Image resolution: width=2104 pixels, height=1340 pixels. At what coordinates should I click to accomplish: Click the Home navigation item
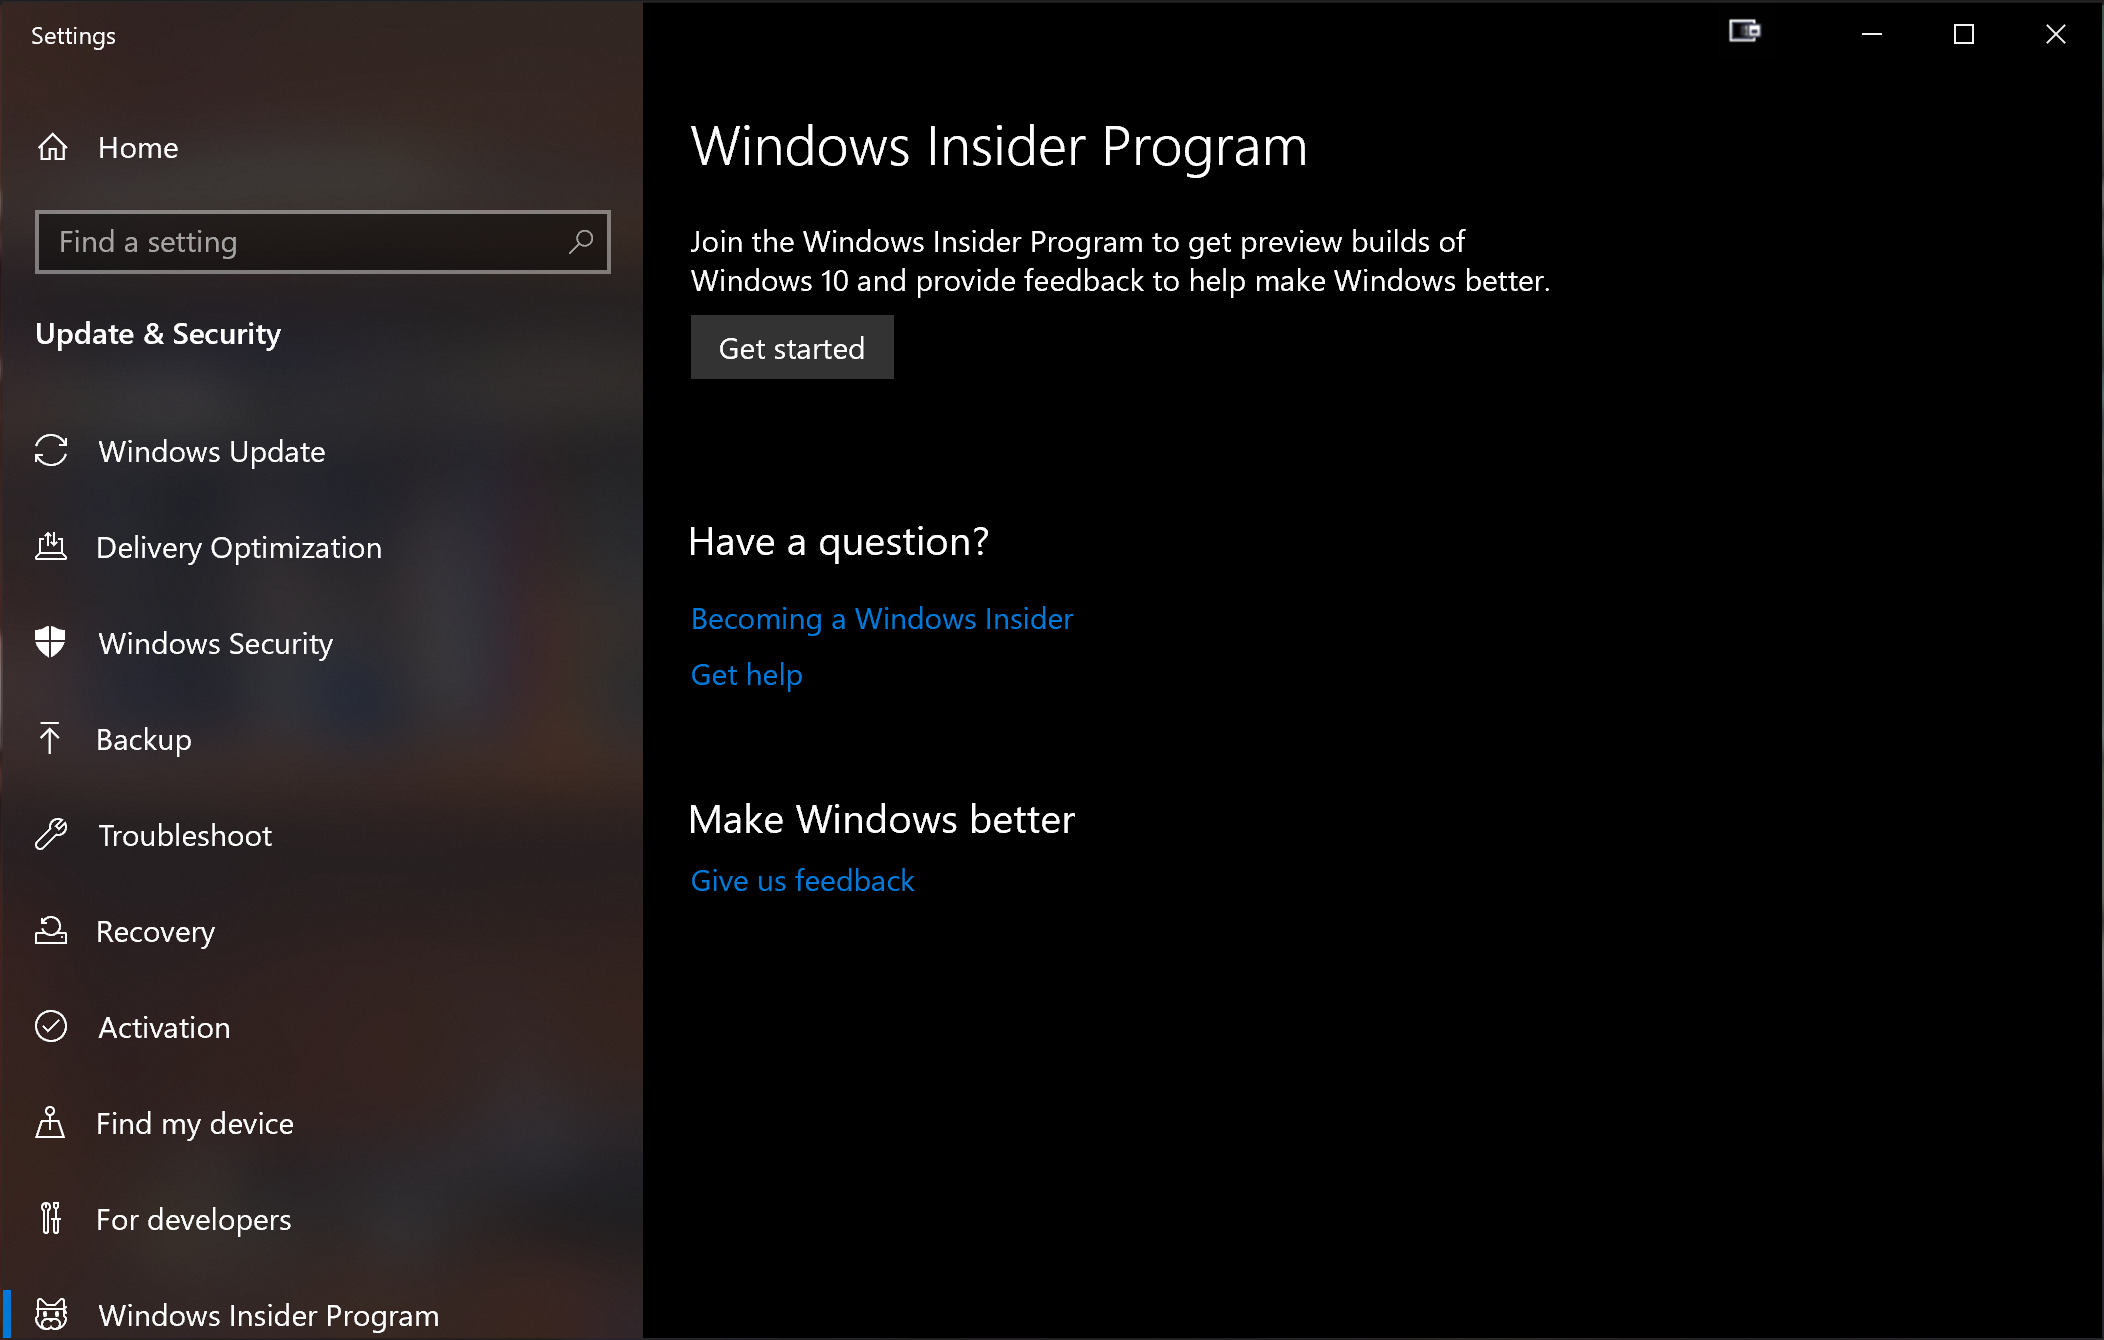[x=136, y=147]
